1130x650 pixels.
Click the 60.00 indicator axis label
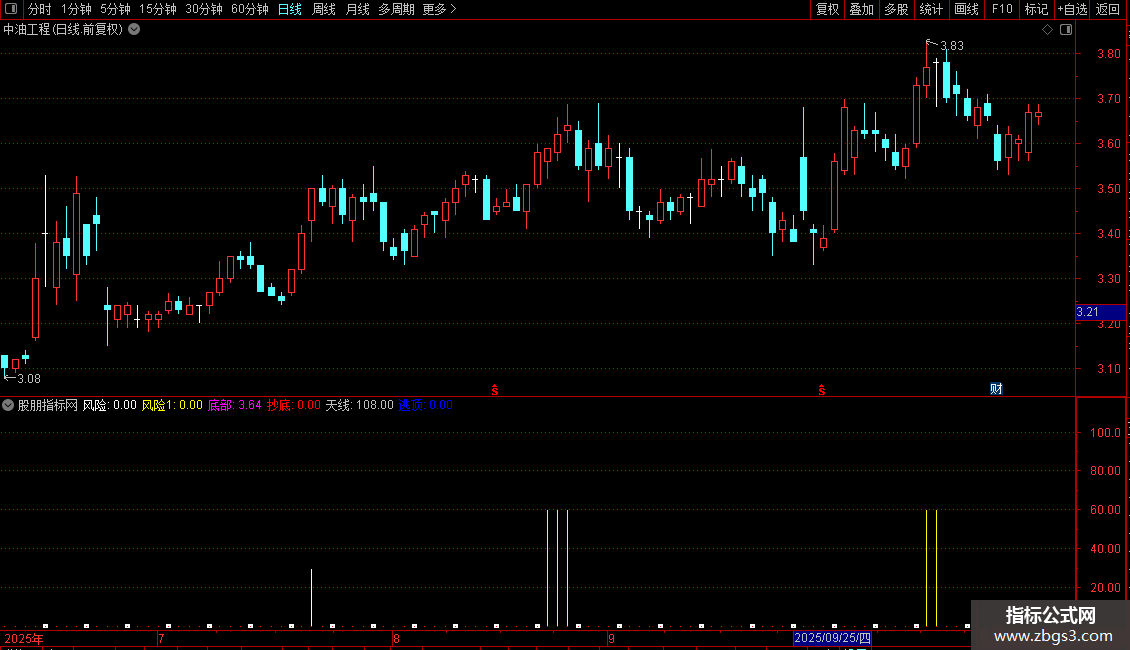point(1105,509)
